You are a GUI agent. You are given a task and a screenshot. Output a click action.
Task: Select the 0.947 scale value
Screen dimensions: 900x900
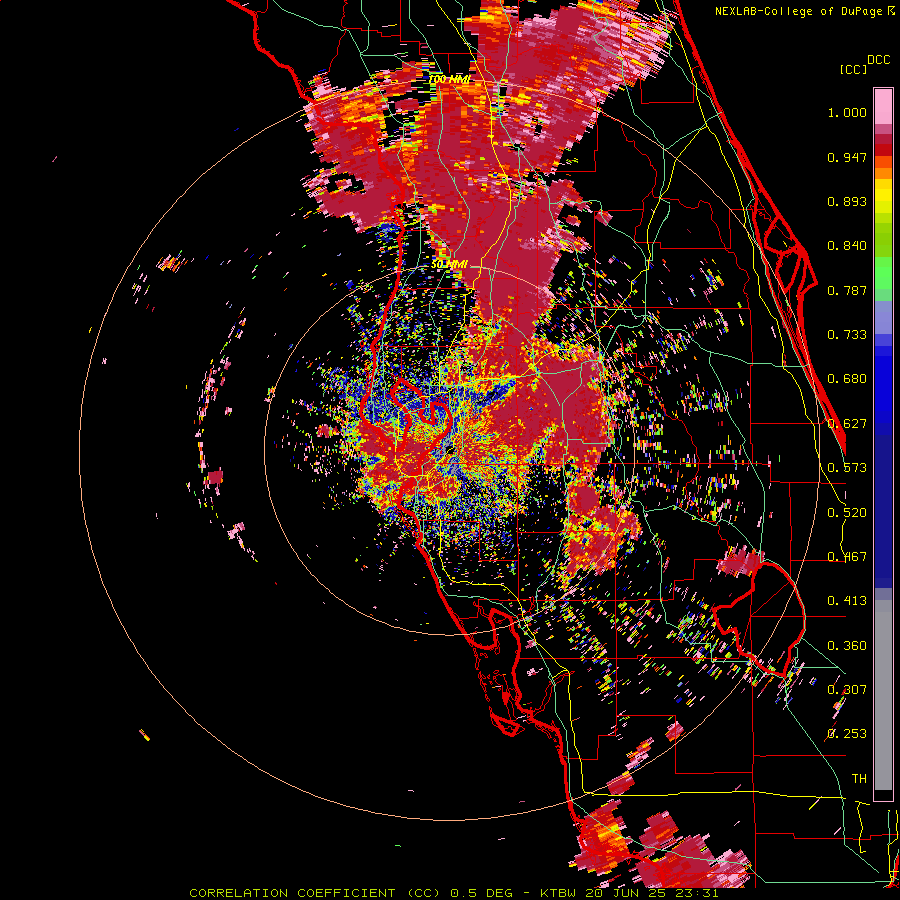(x=847, y=157)
